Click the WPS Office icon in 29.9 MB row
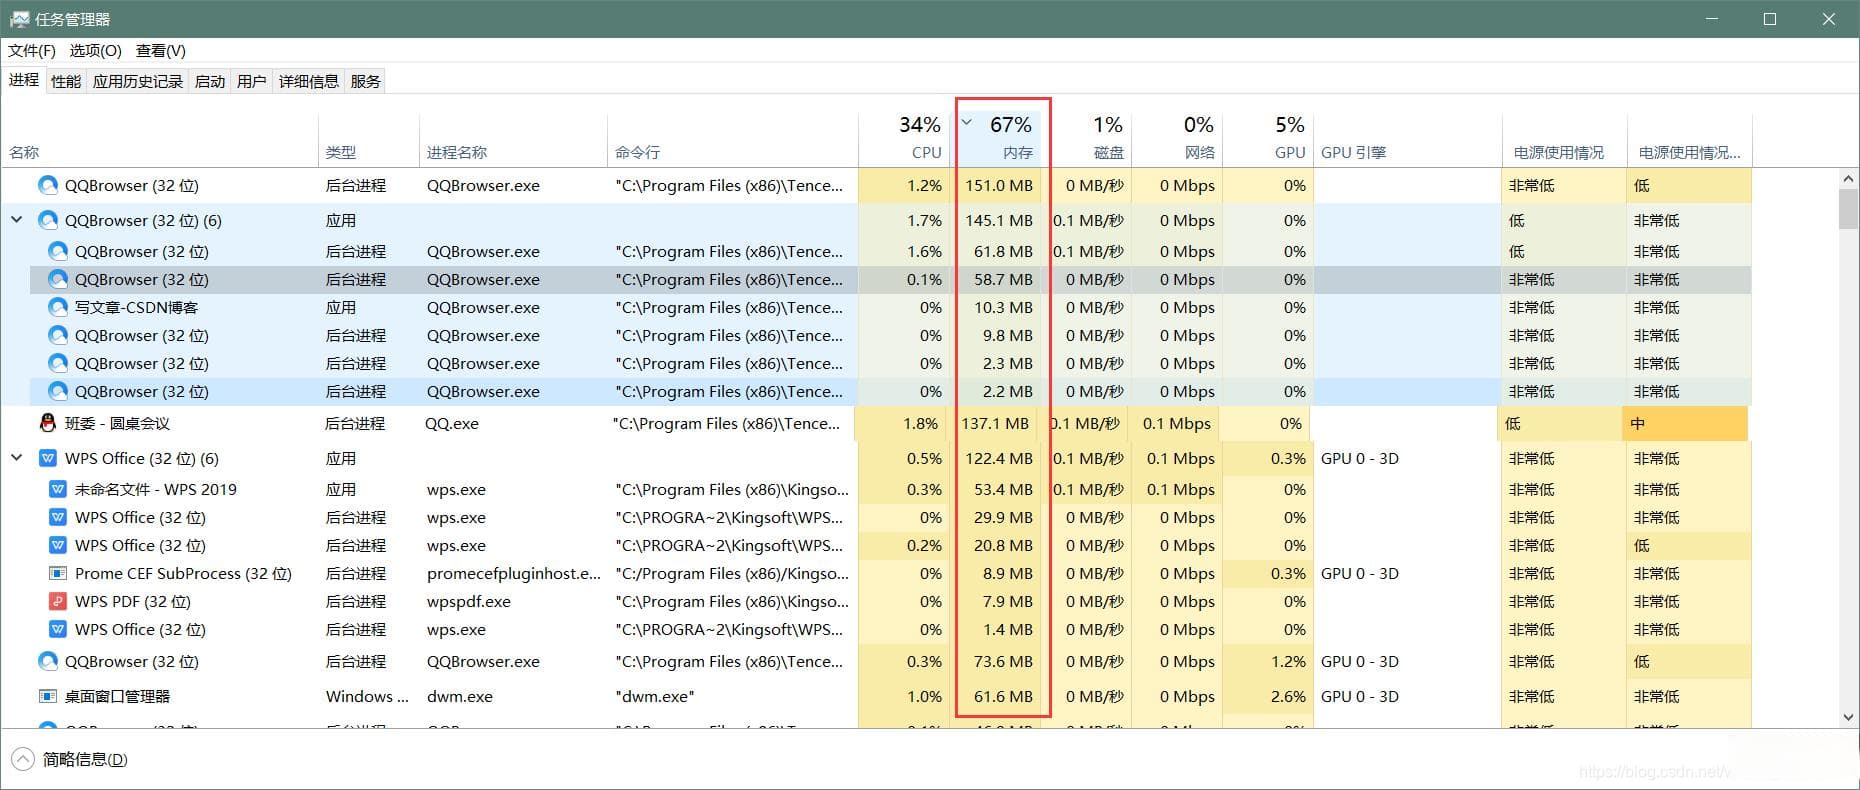The image size is (1860, 790). point(58,517)
